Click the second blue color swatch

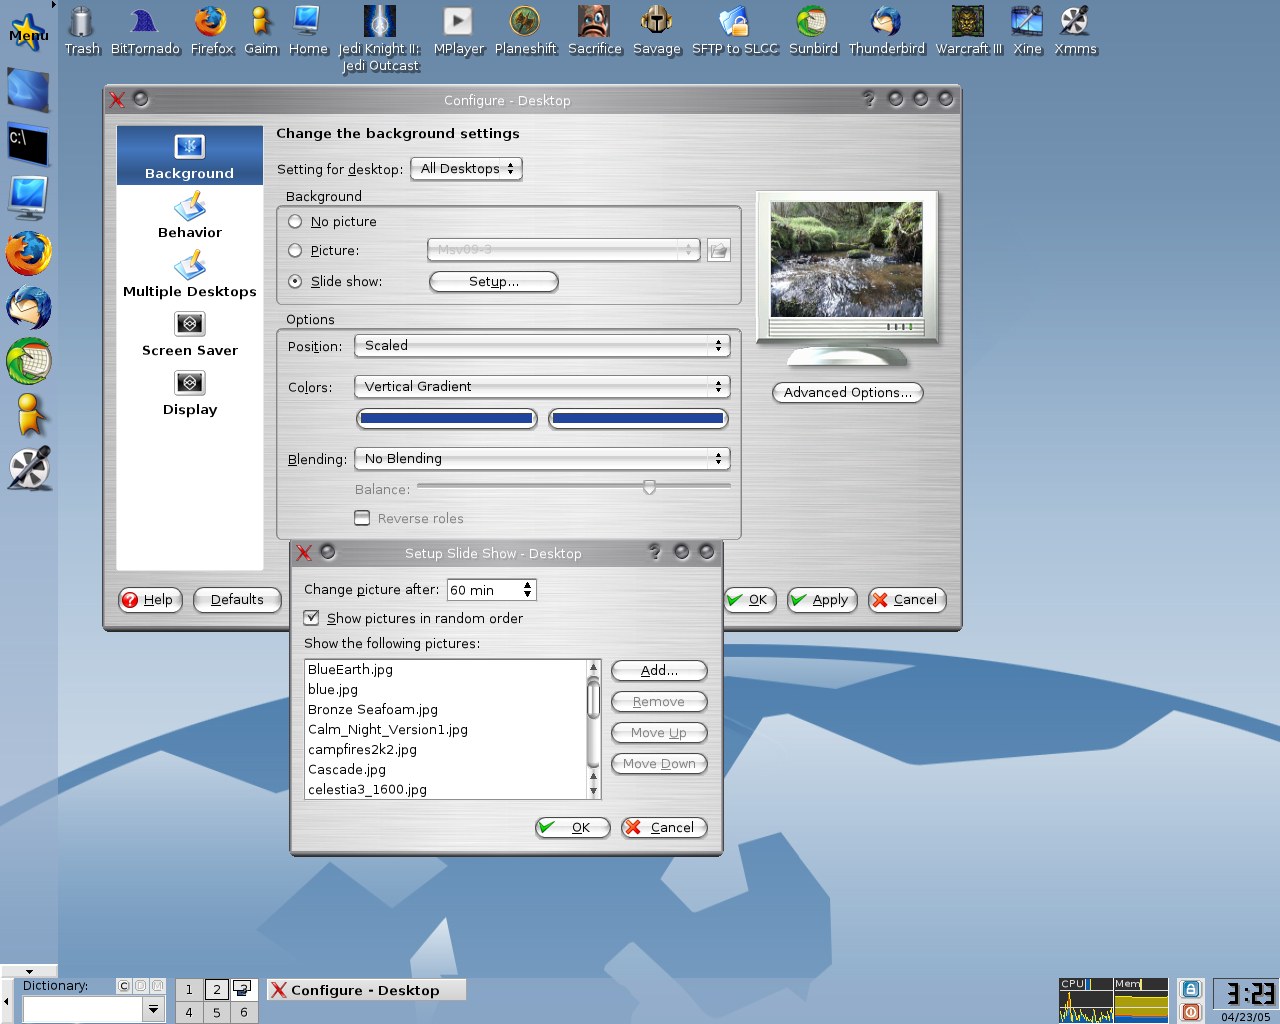coord(638,419)
